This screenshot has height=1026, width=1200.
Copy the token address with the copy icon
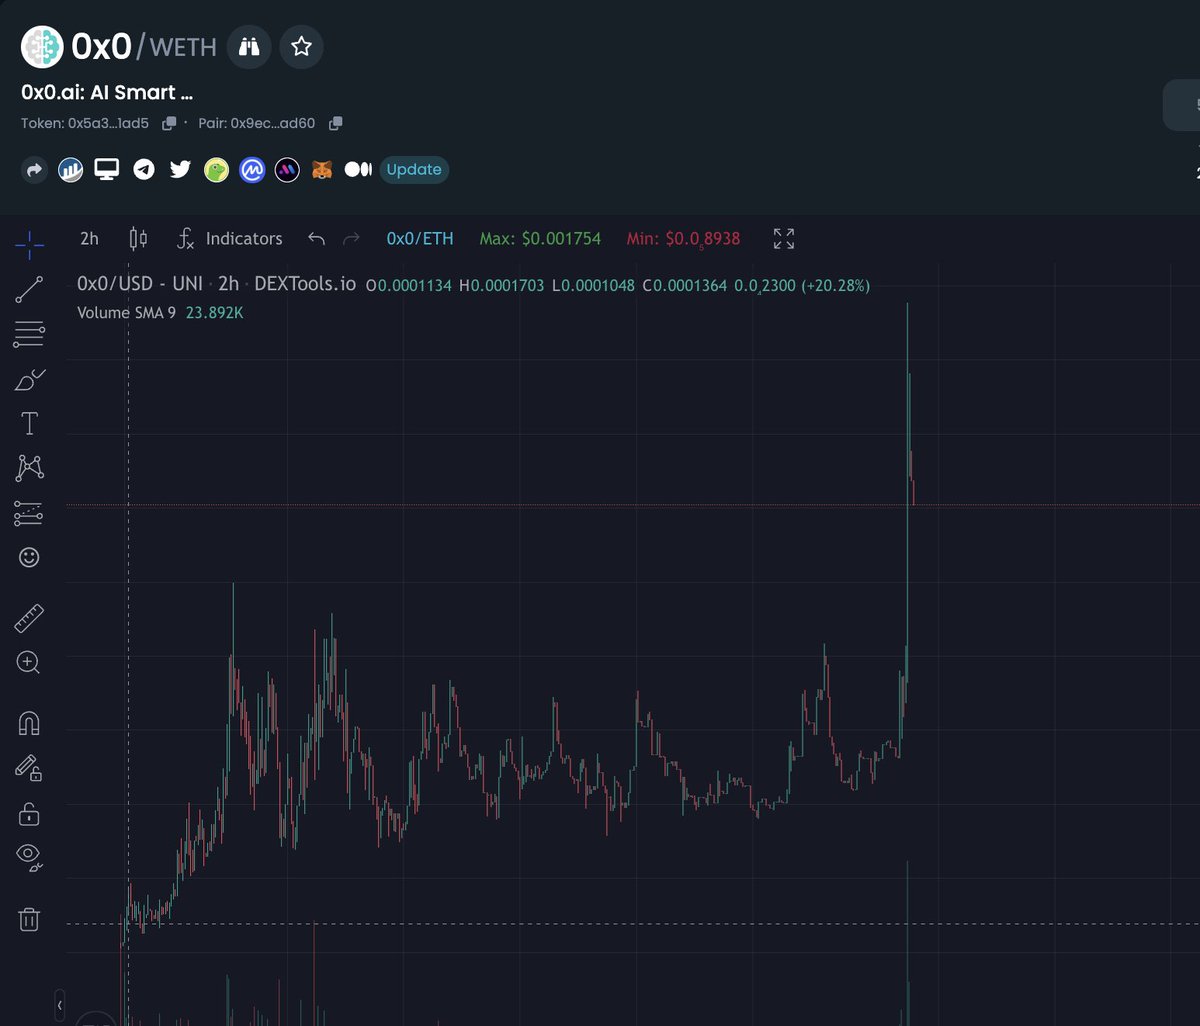168,123
